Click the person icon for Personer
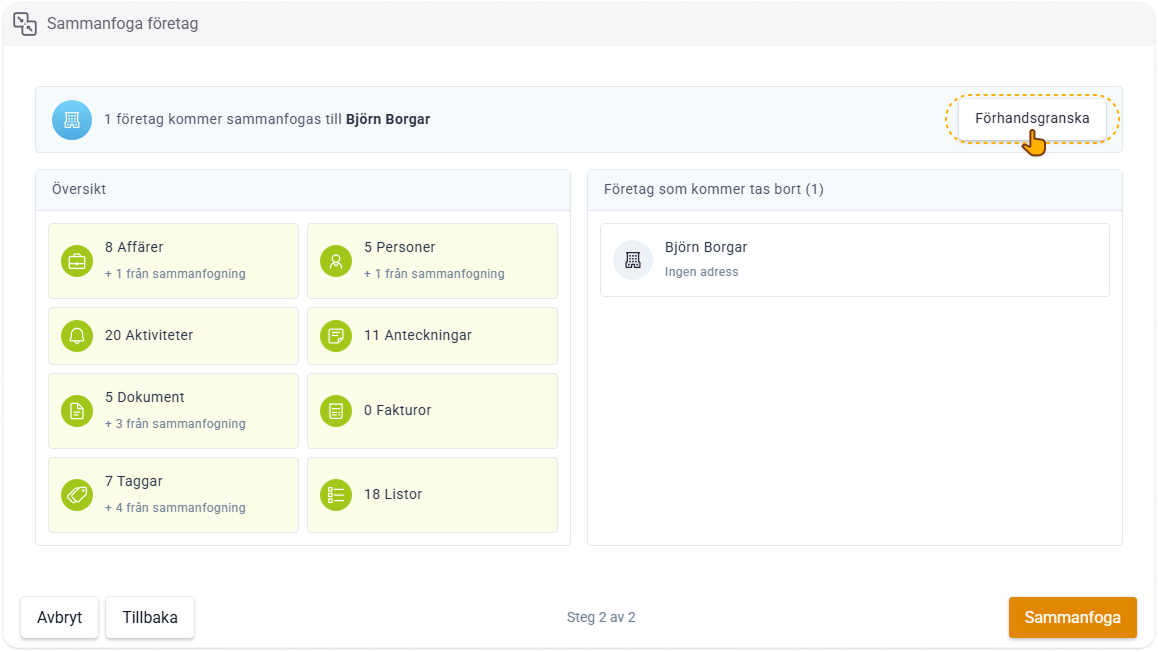 [336, 261]
